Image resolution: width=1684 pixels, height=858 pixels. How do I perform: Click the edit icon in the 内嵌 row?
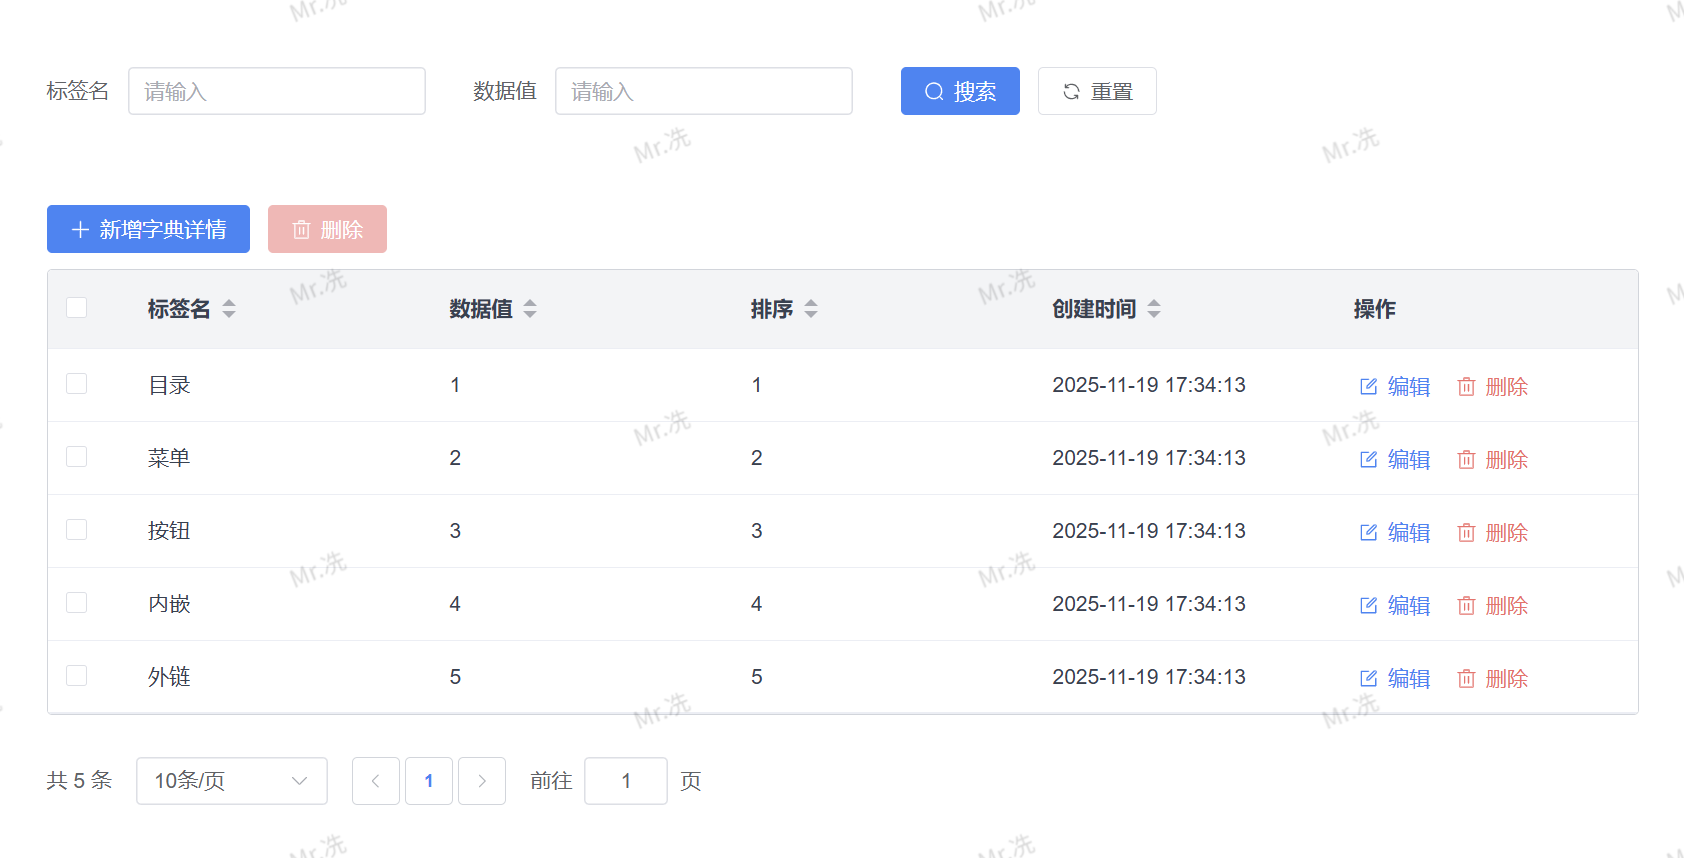(1369, 606)
